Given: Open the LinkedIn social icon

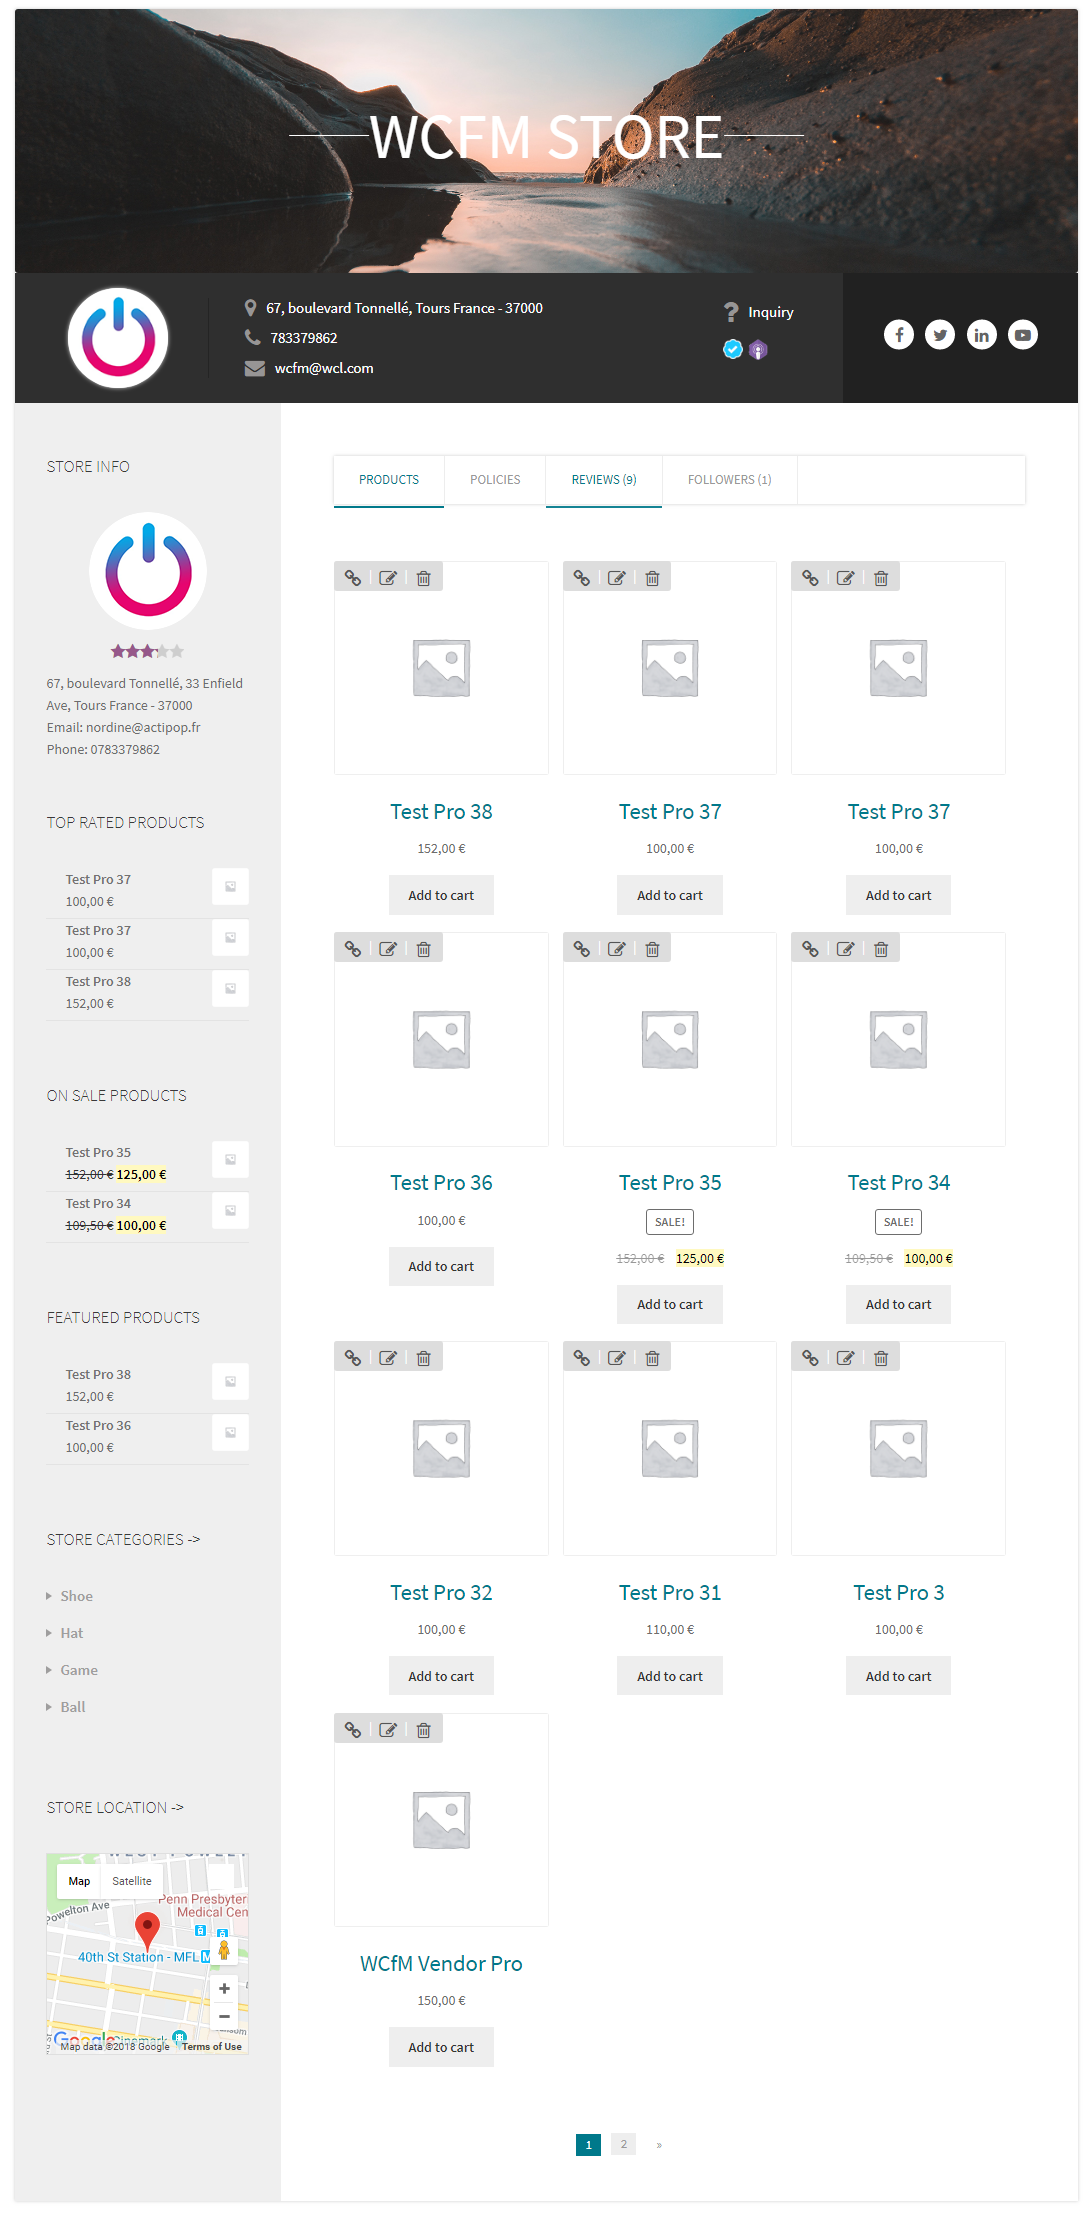Looking at the screenshot, I should coord(981,335).
